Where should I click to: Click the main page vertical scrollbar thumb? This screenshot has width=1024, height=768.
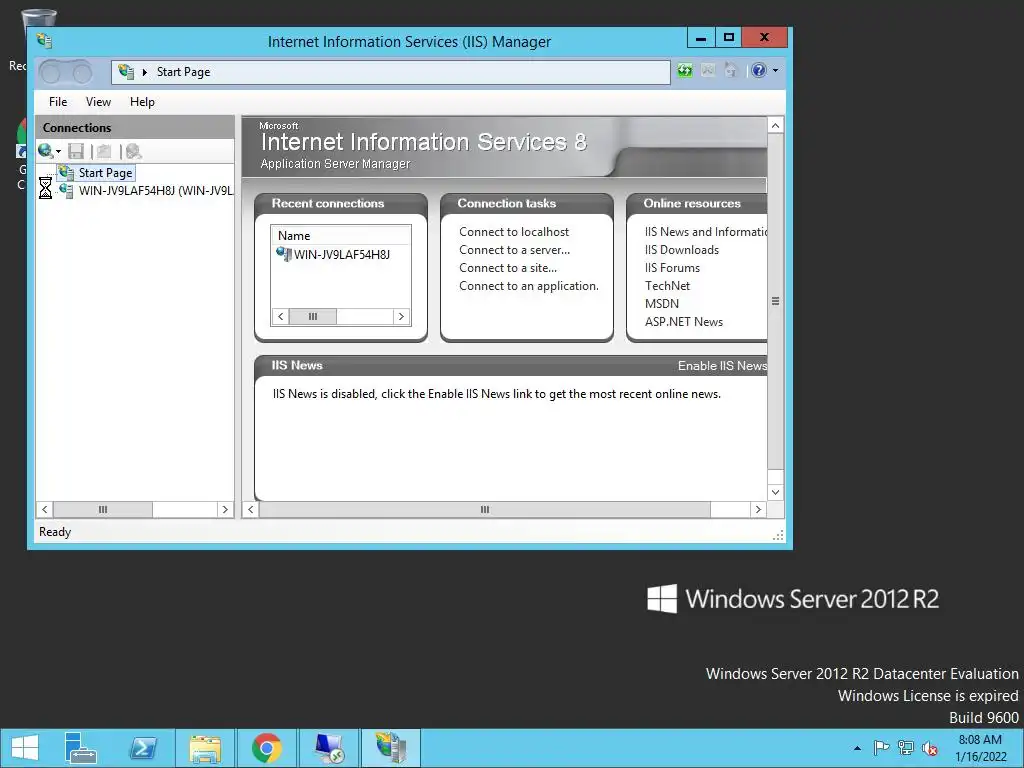pos(775,301)
